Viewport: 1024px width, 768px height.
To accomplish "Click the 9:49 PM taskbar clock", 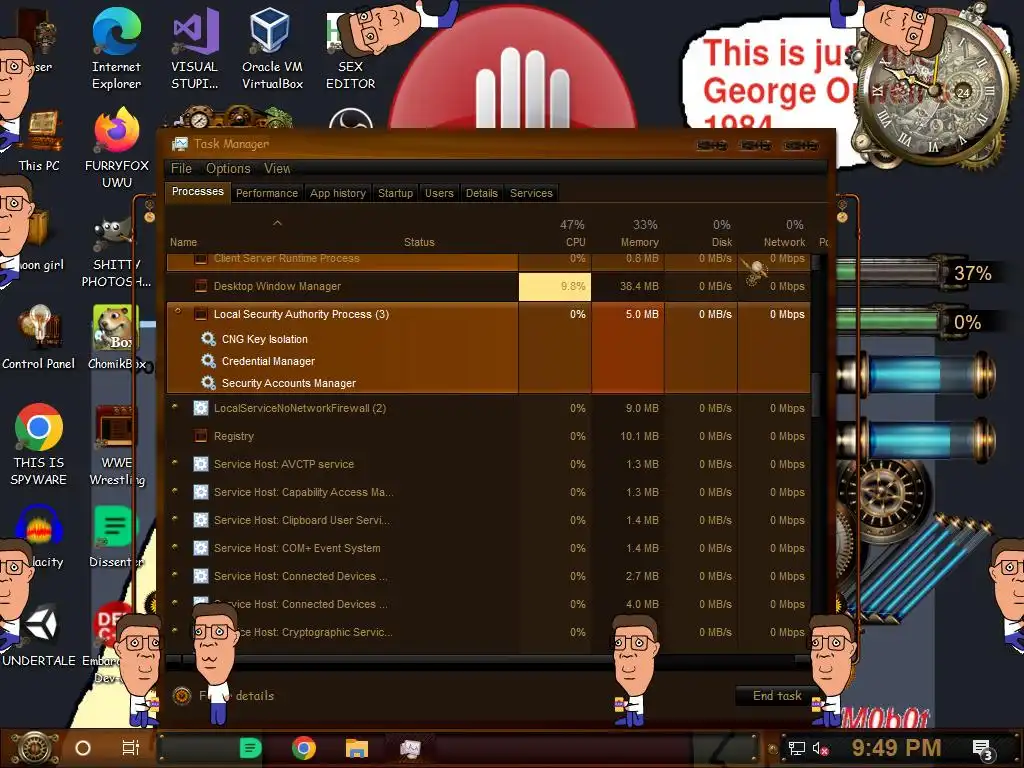I will coord(896,748).
